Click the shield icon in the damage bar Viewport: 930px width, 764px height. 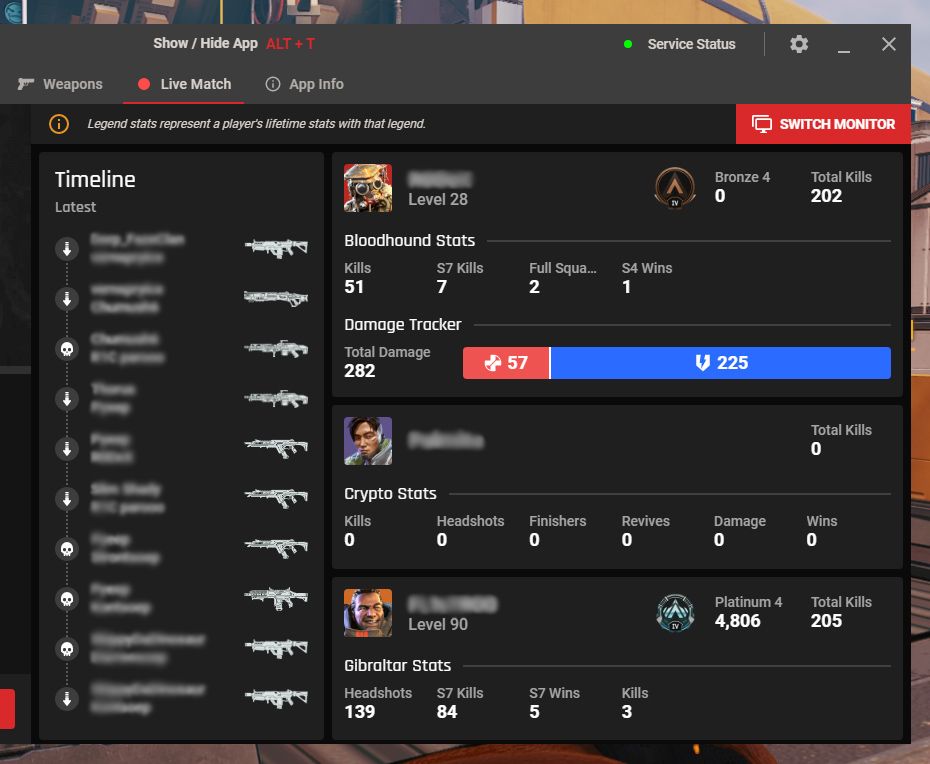(x=702, y=363)
